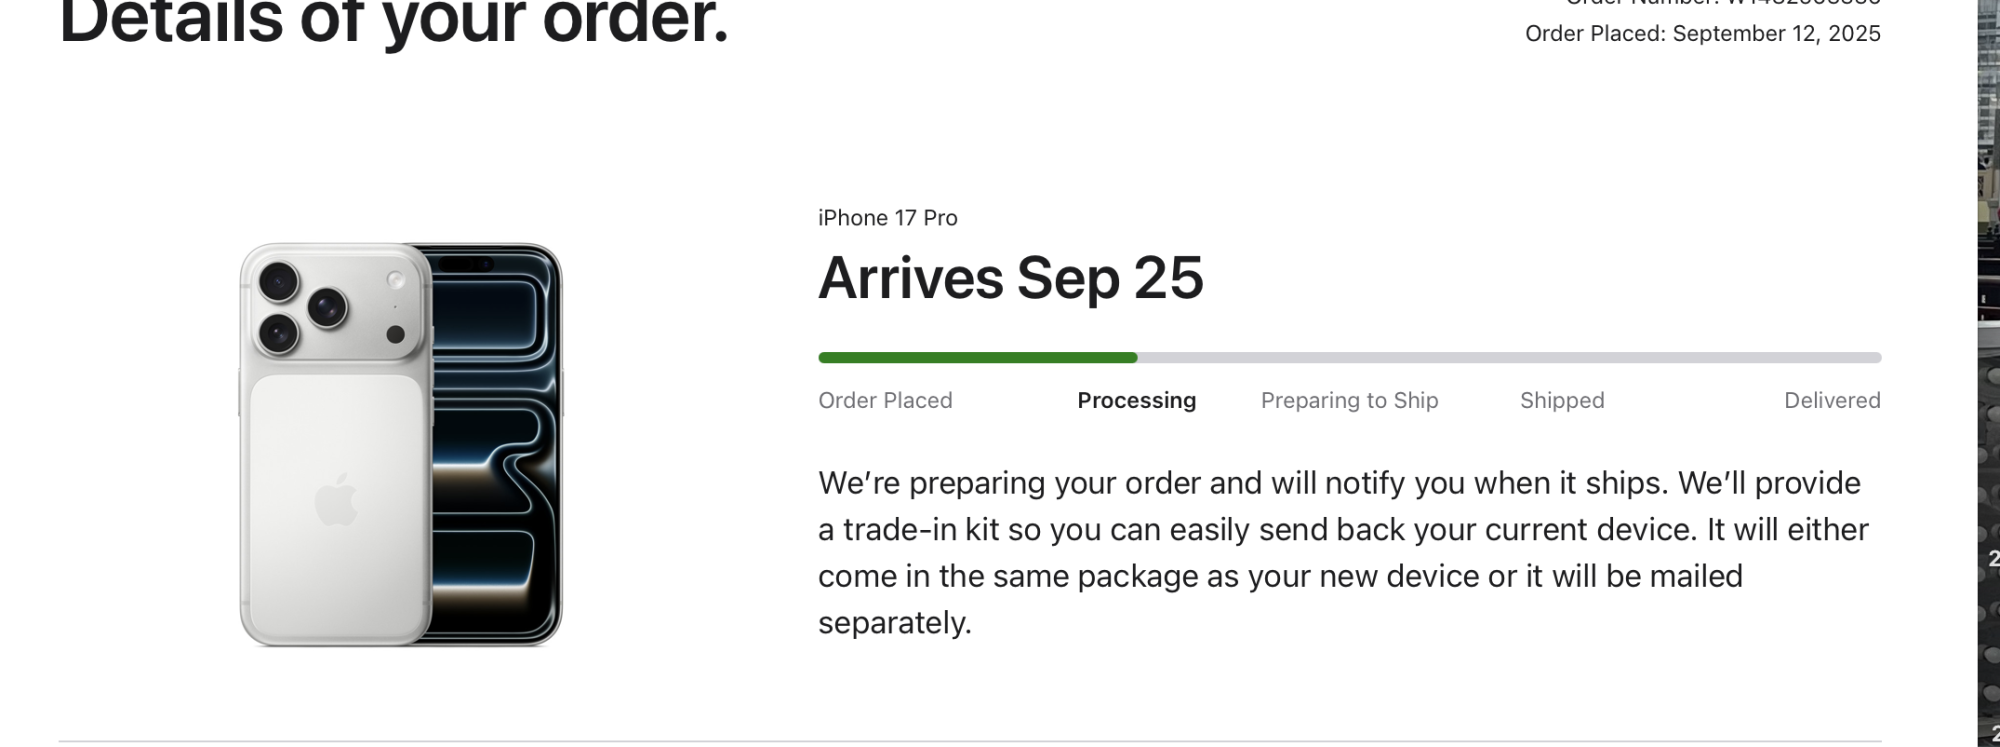
Task: Click the partially visible Order Number text
Action: [x=1722, y=3]
